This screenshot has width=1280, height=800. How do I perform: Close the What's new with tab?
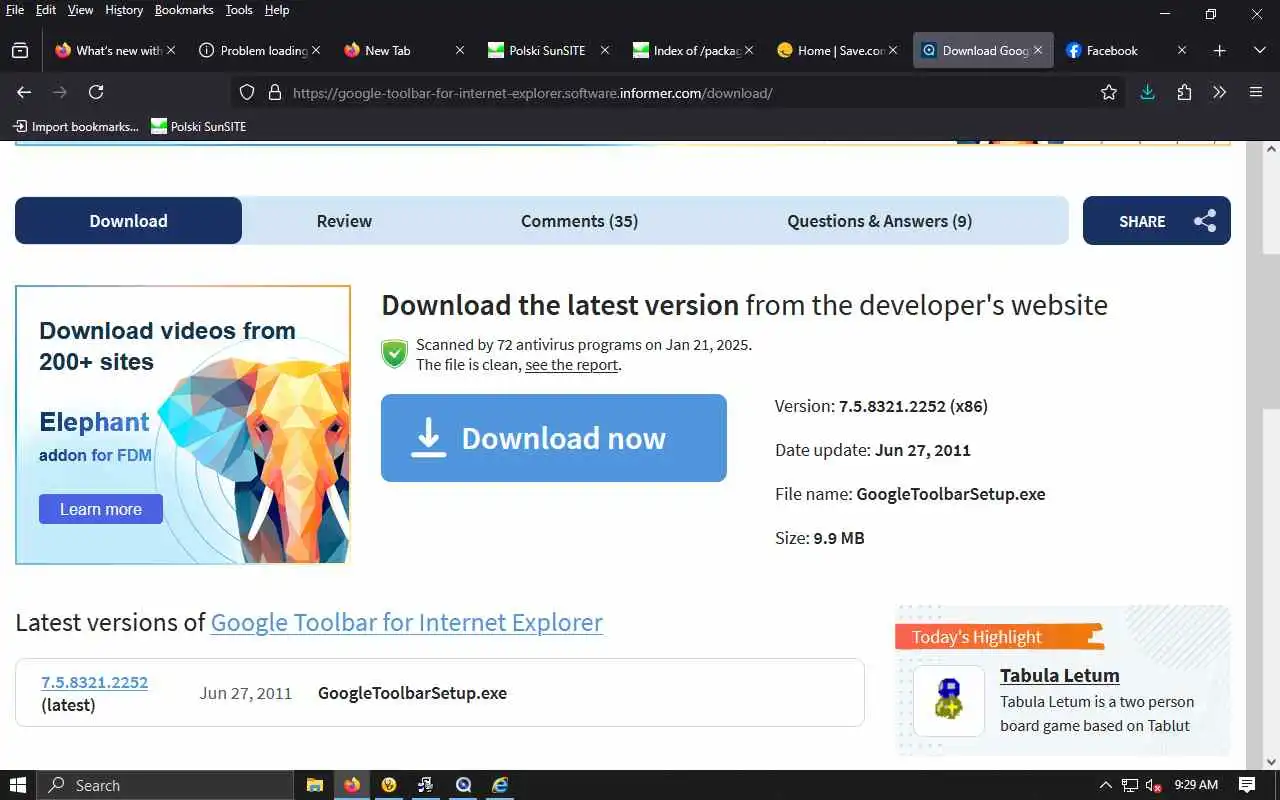click(x=171, y=50)
